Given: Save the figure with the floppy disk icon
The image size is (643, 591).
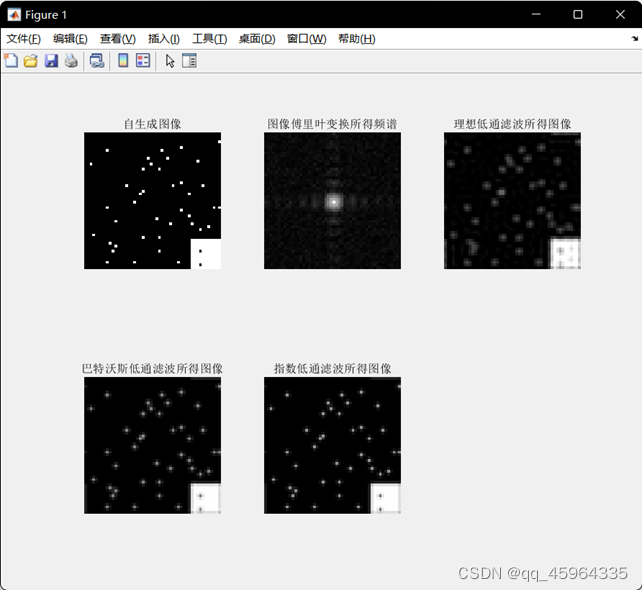Looking at the screenshot, I should pos(51,61).
